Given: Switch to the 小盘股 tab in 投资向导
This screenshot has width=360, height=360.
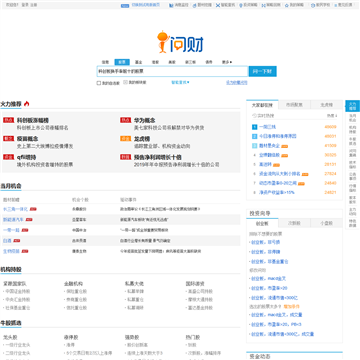Looking at the screenshot, I should [326, 223].
